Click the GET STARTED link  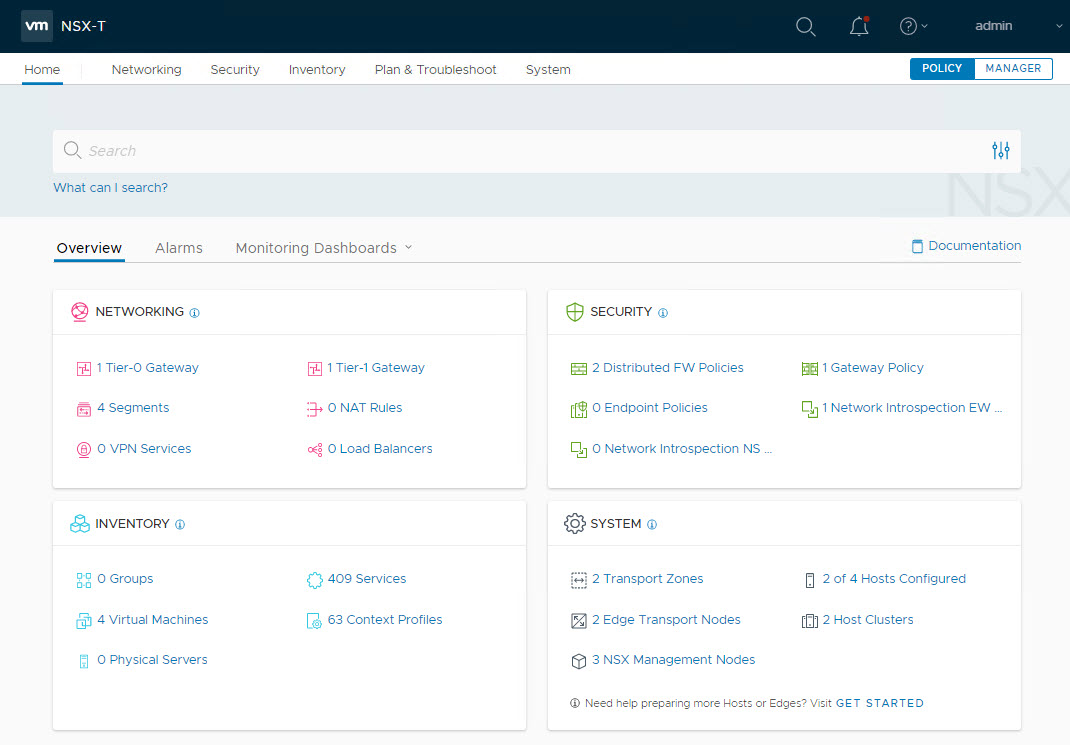[x=880, y=703]
